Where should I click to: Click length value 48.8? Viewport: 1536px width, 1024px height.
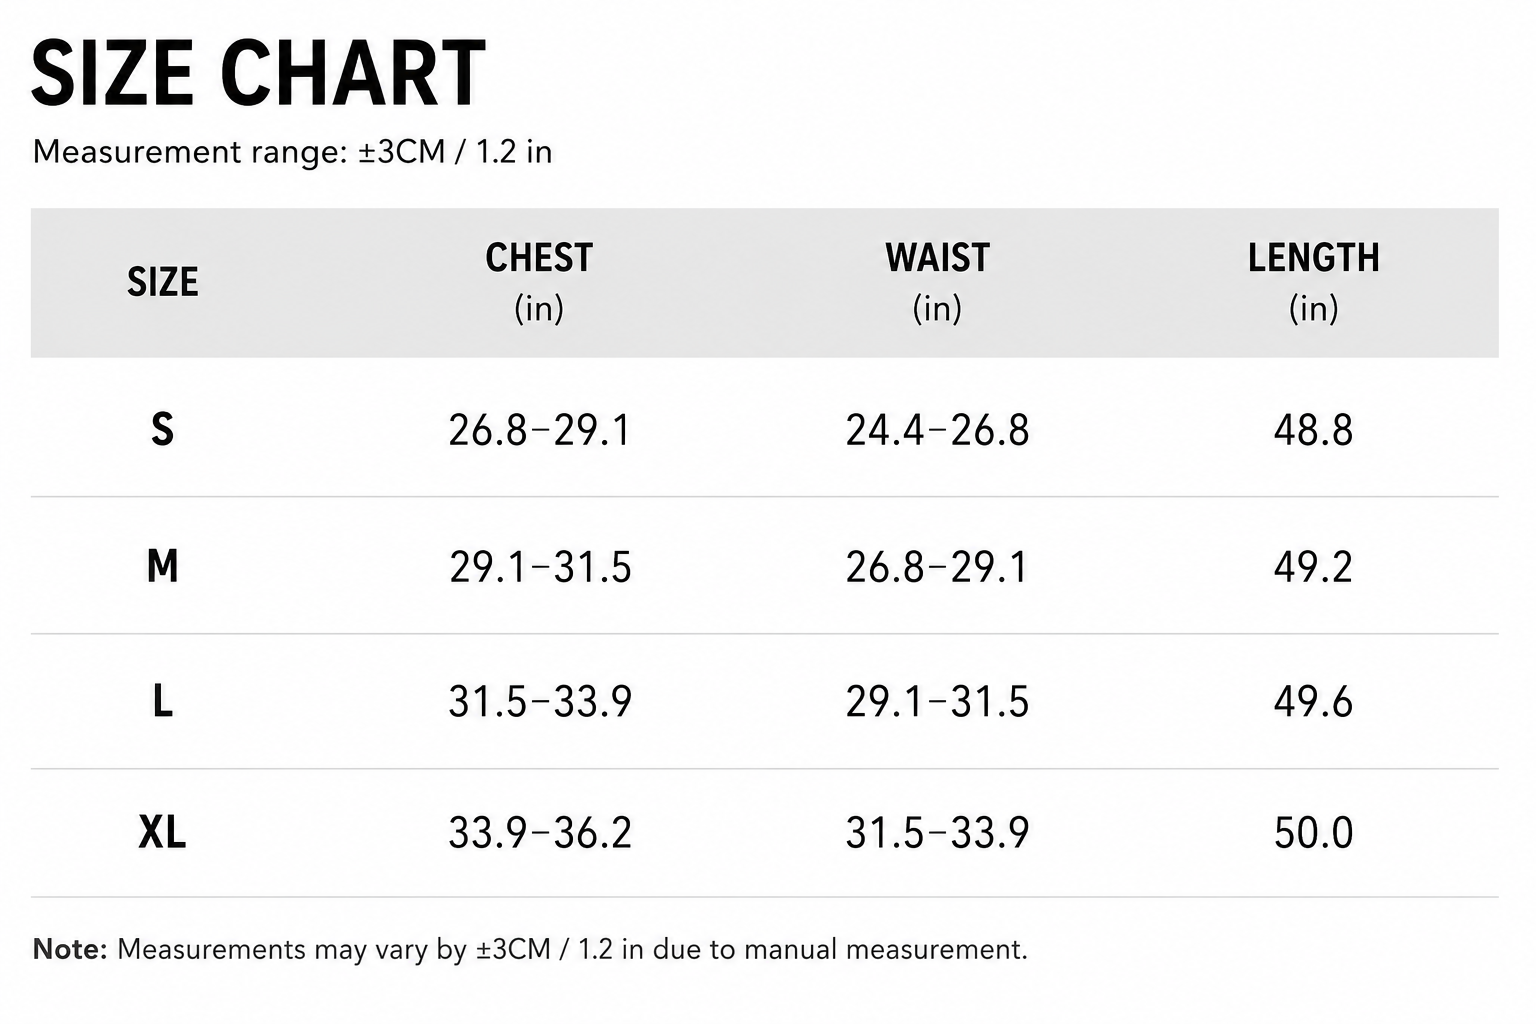point(1313,430)
